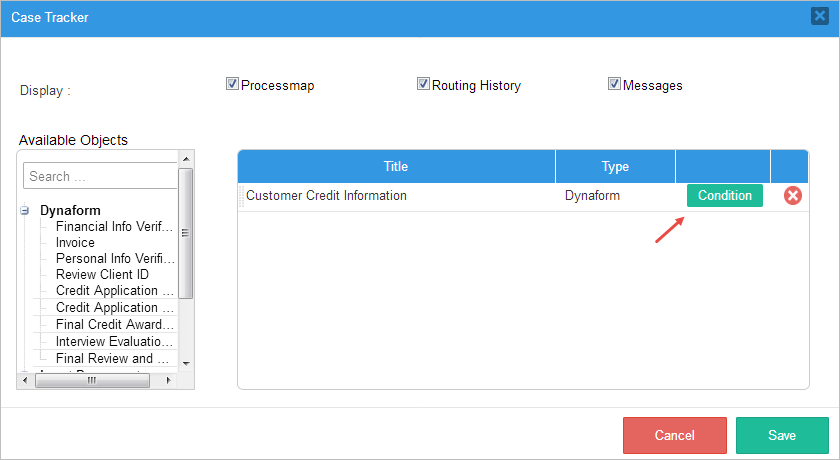Select Review Client ID object
The width and height of the screenshot is (840, 460).
[x=102, y=275]
